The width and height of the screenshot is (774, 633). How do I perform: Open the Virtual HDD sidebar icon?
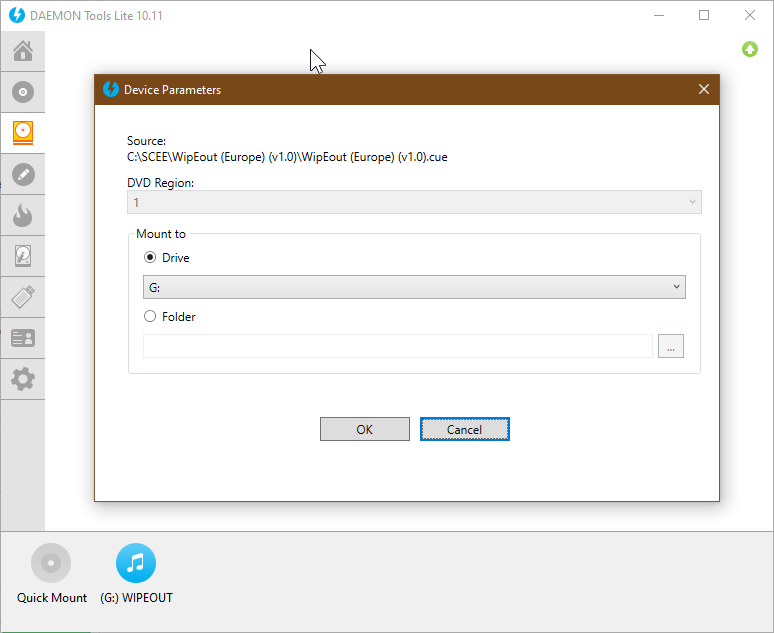tap(23, 256)
